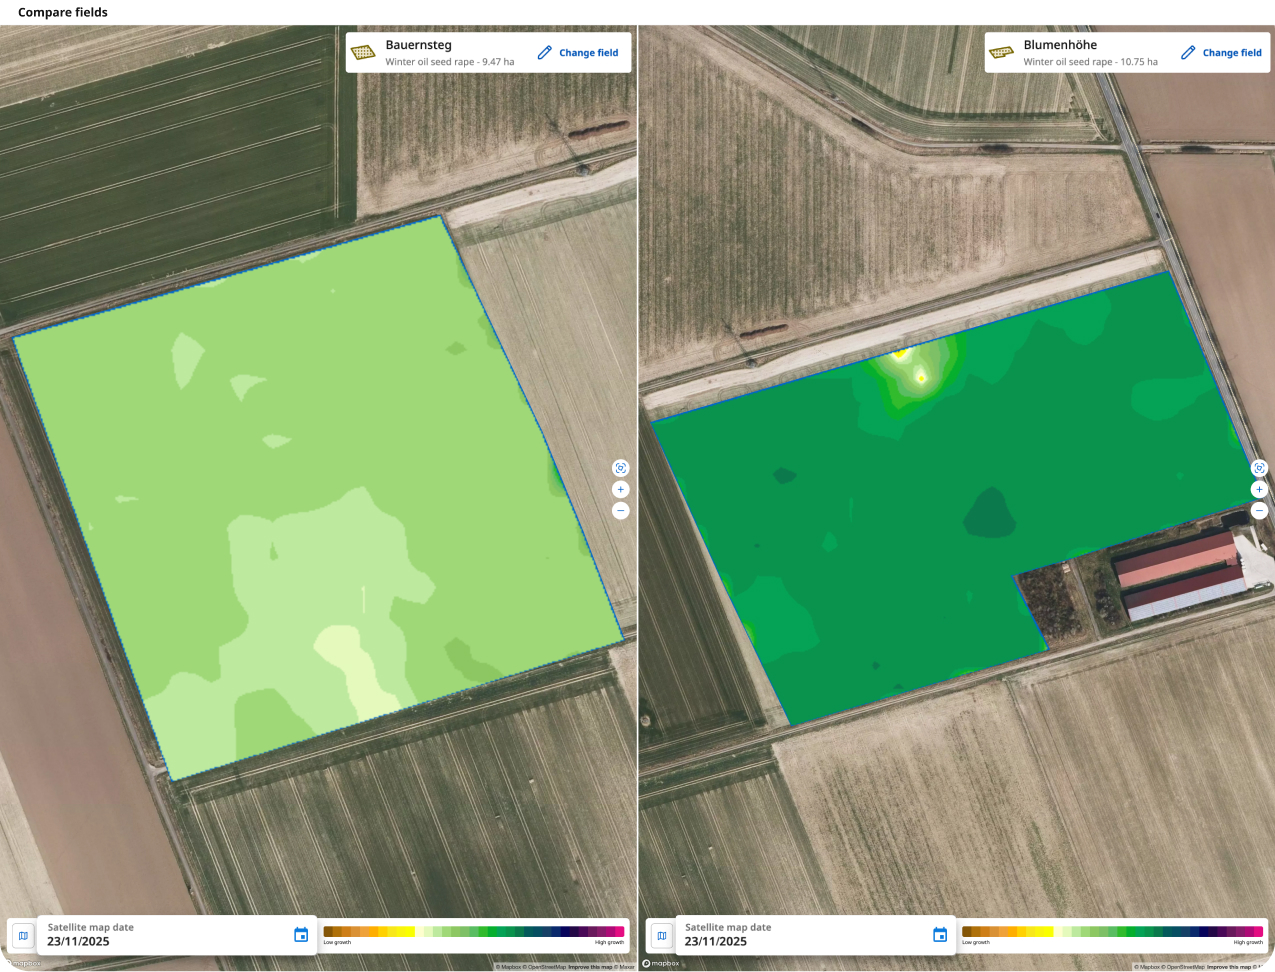Click the Blumenhöhe field crop icon
The height and width of the screenshot is (972, 1275).
pyautogui.click(x=1001, y=53)
